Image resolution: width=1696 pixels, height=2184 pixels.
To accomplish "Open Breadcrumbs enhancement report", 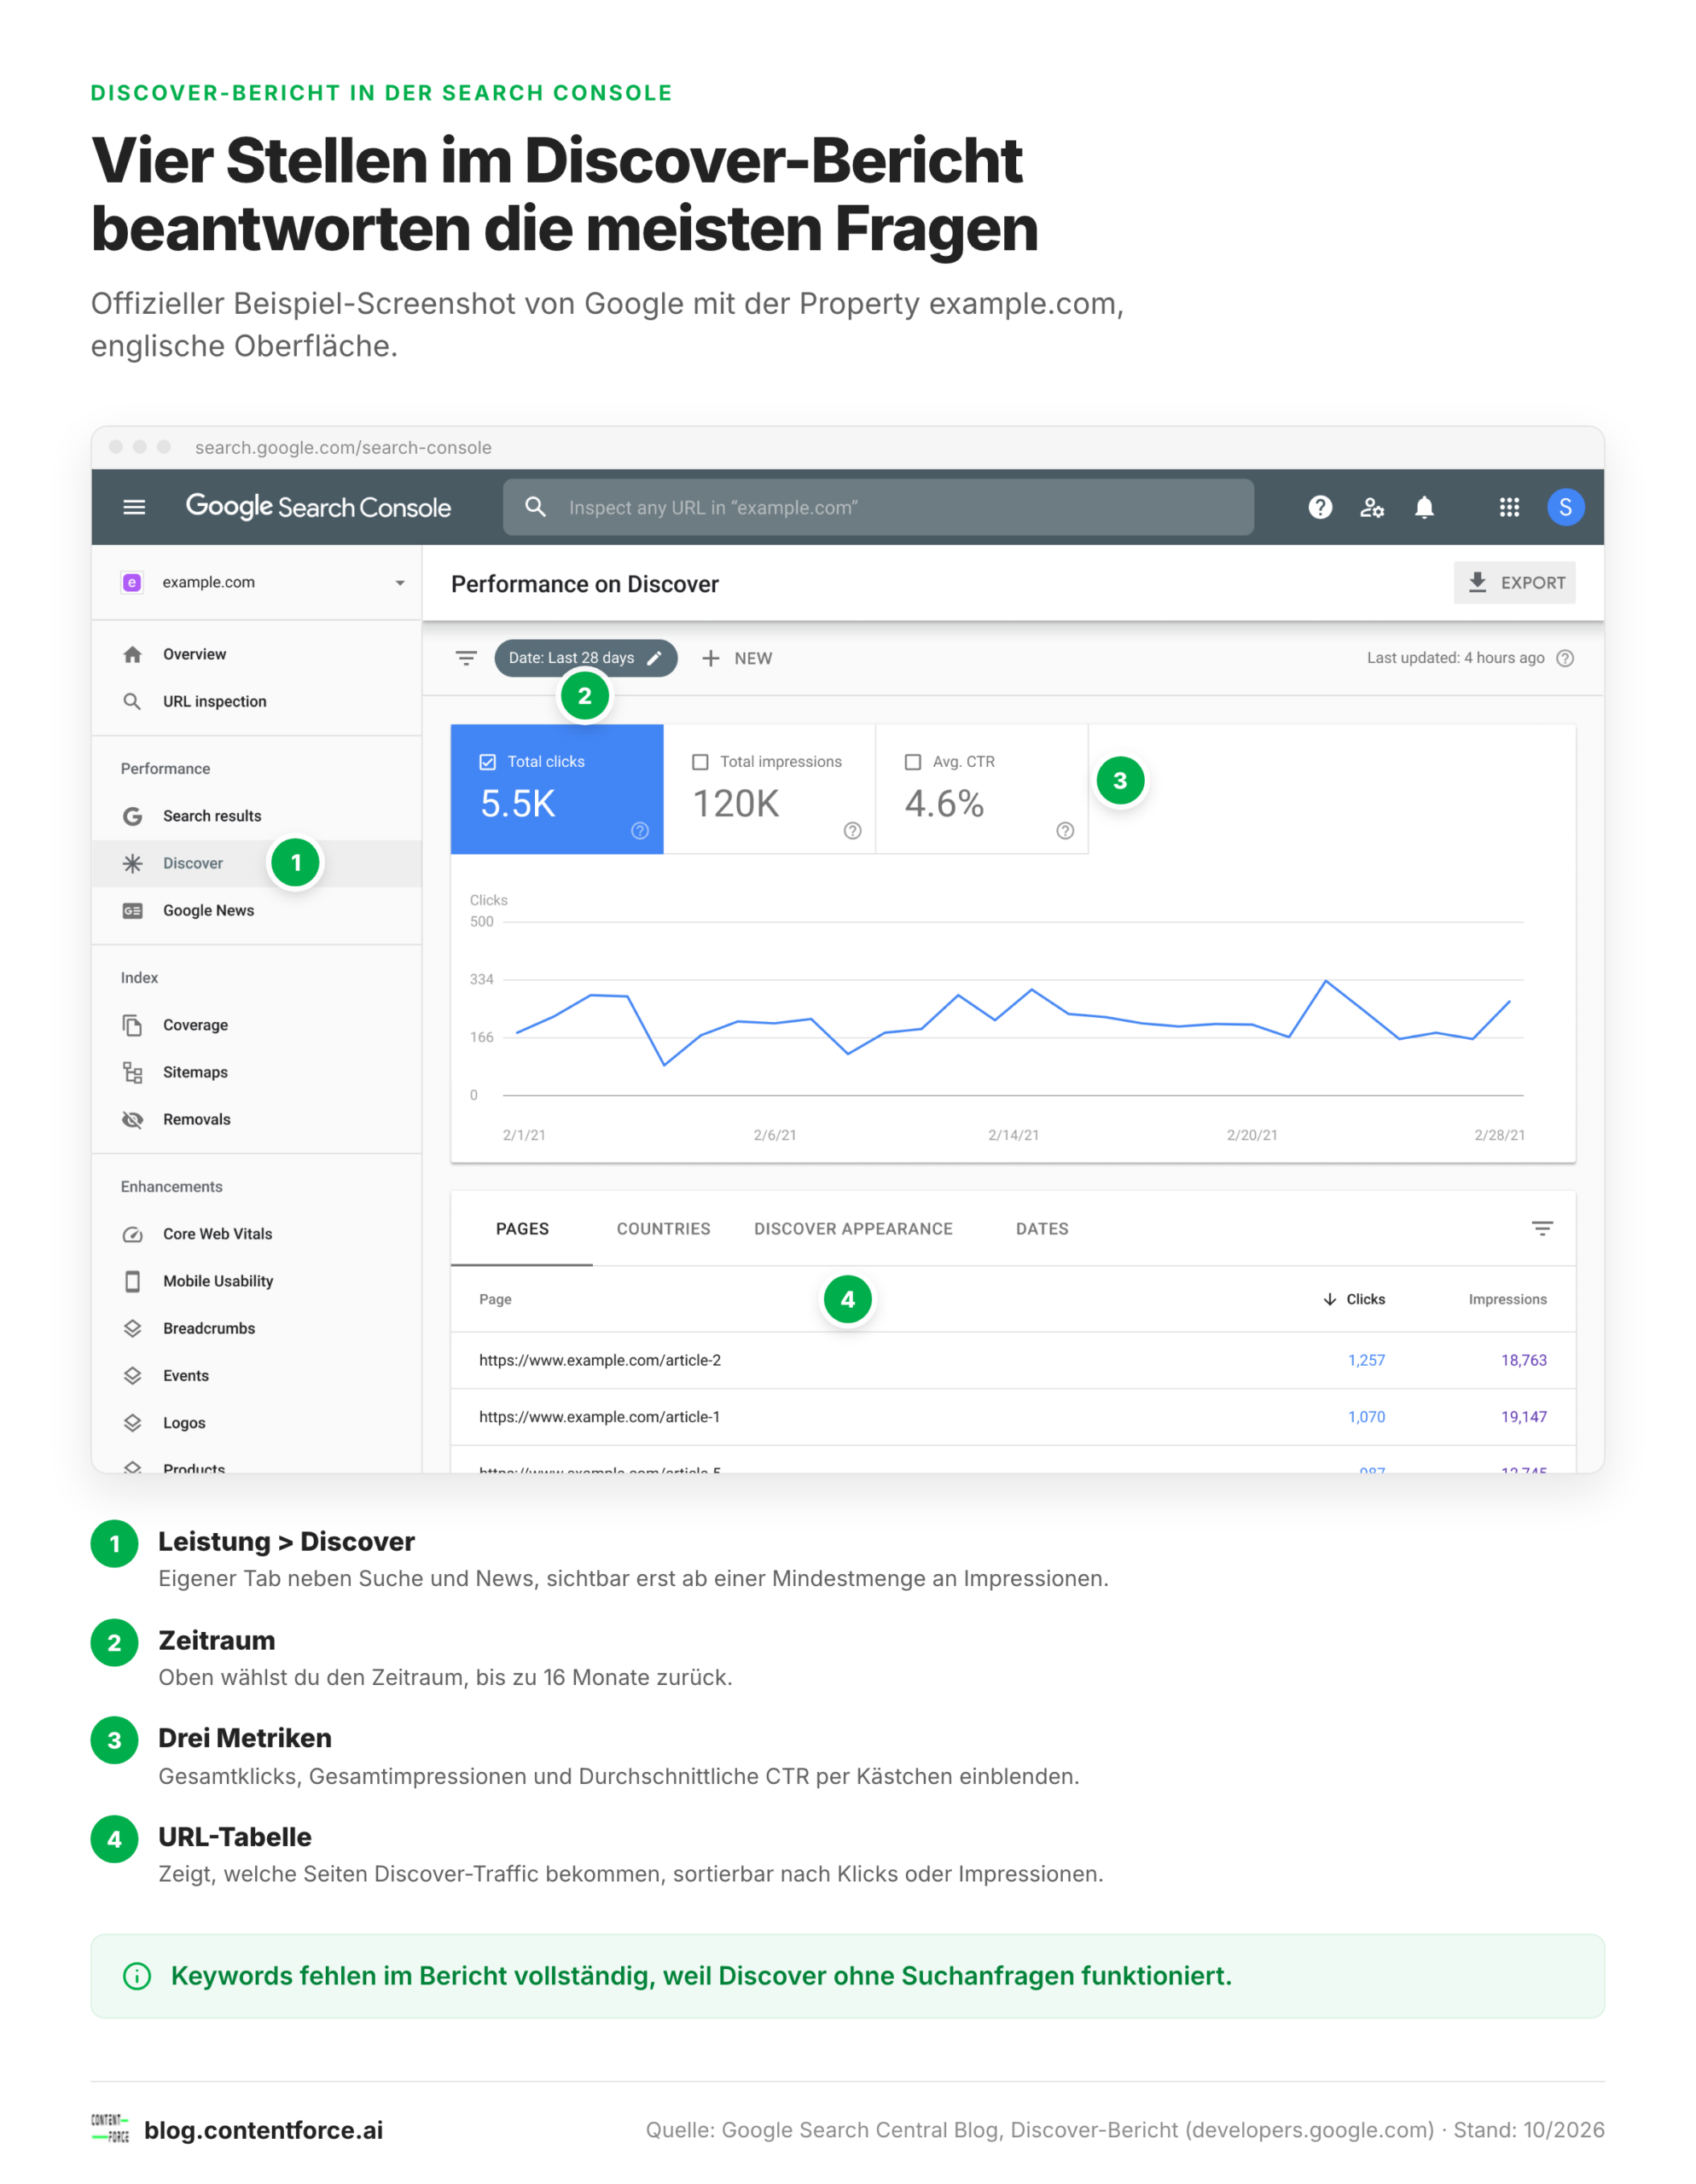I will (x=256, y=1328).
